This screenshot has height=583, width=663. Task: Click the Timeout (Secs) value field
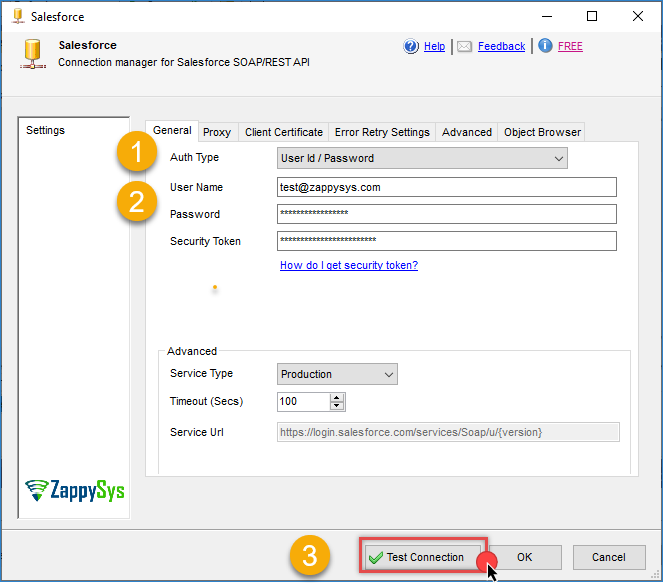coord(304,402)
